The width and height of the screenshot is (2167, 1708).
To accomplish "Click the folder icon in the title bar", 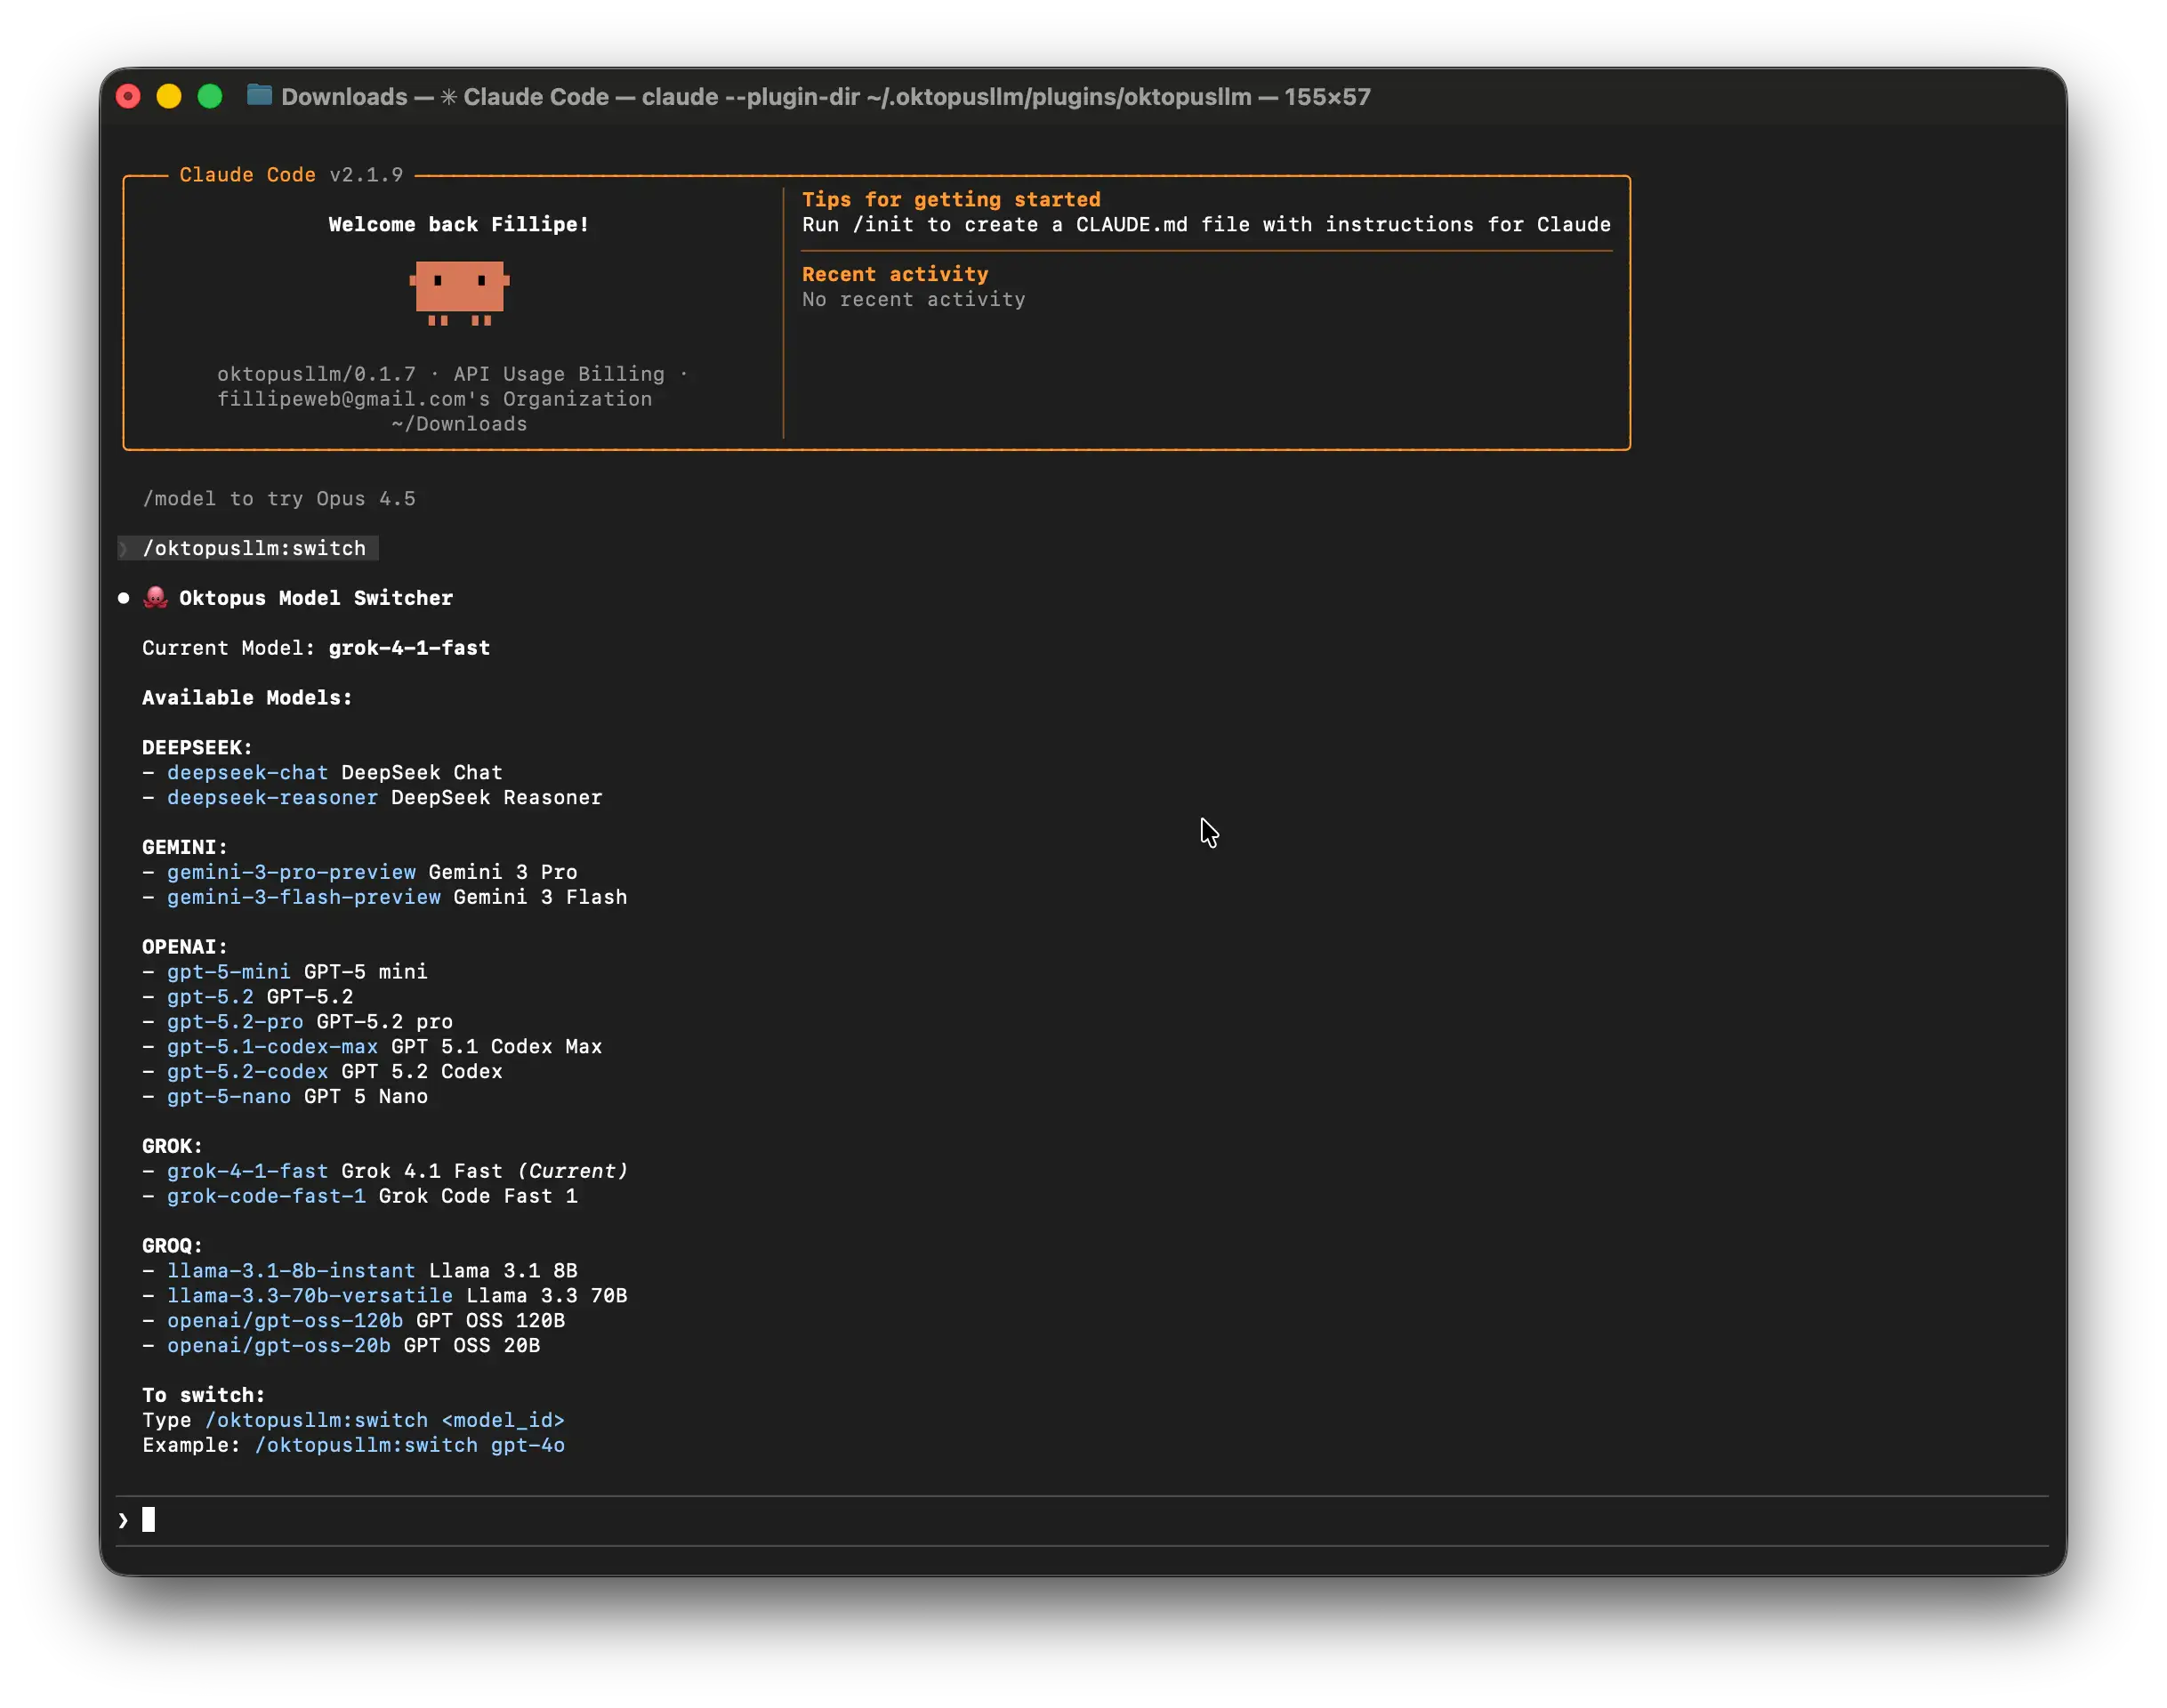I will click(x=259, y=96).
